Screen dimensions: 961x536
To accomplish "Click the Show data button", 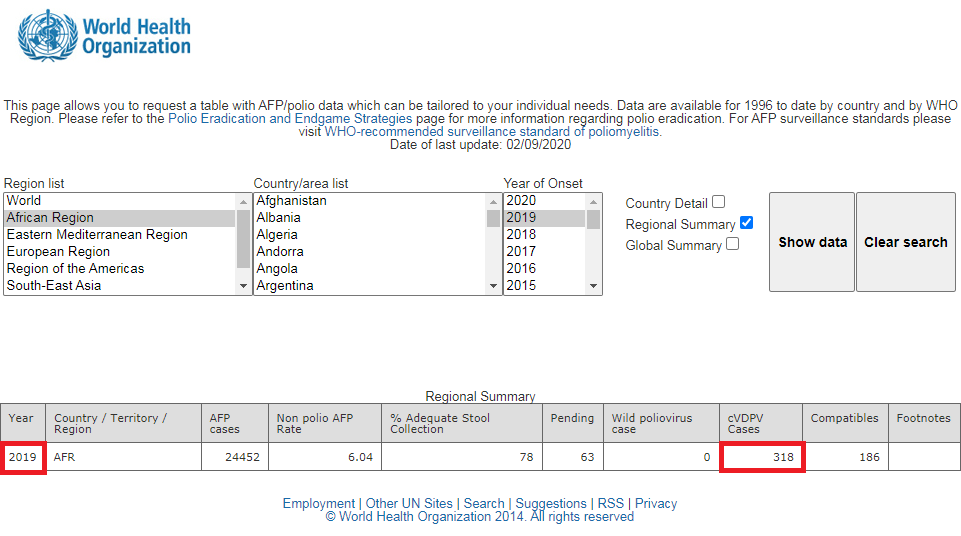I will click(x=812, y=242).
